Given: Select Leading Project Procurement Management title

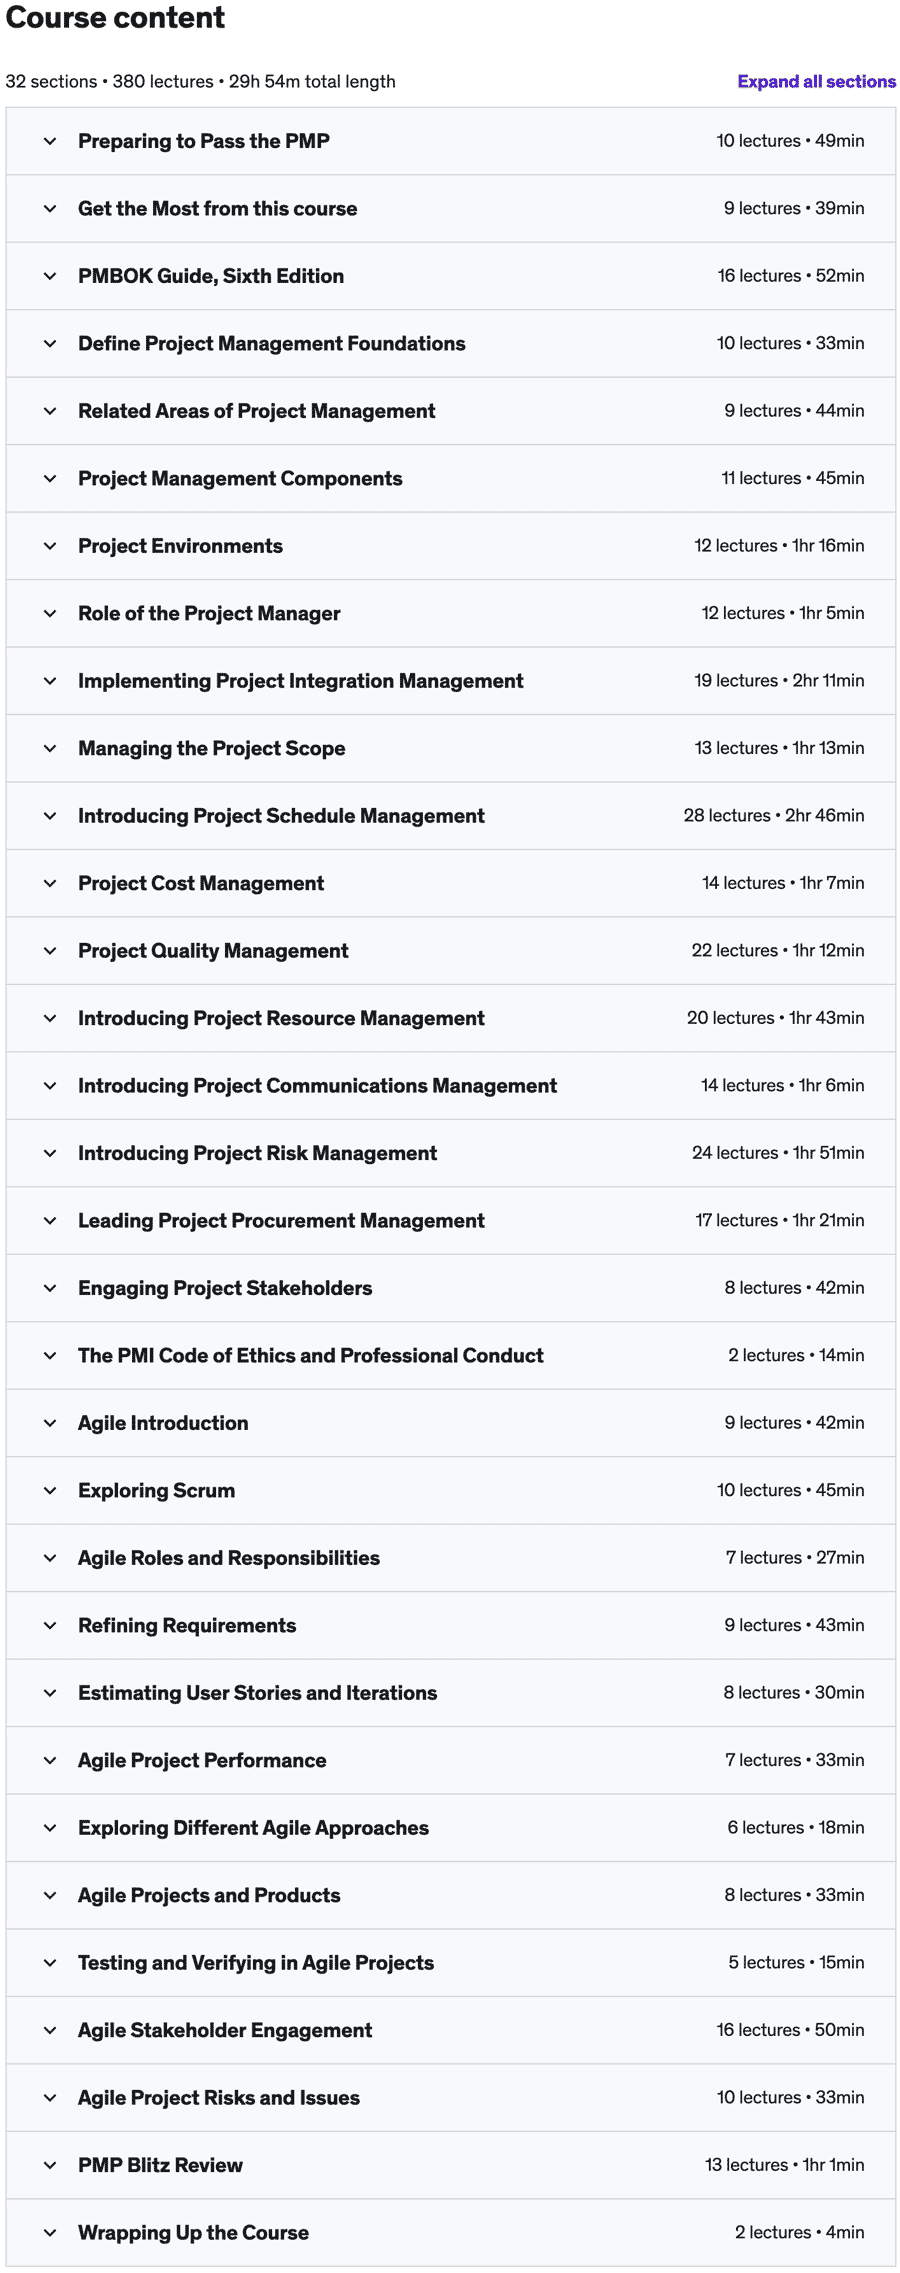Looking at the screenshot, I should coord(281,1221).
